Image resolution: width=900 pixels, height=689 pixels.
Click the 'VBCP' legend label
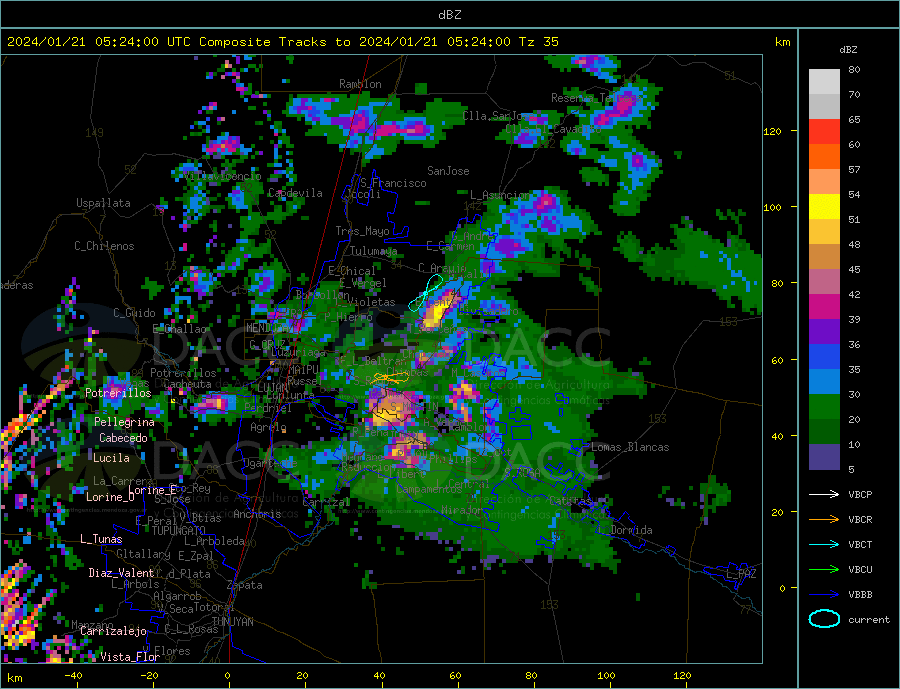[x=860, y=494]
